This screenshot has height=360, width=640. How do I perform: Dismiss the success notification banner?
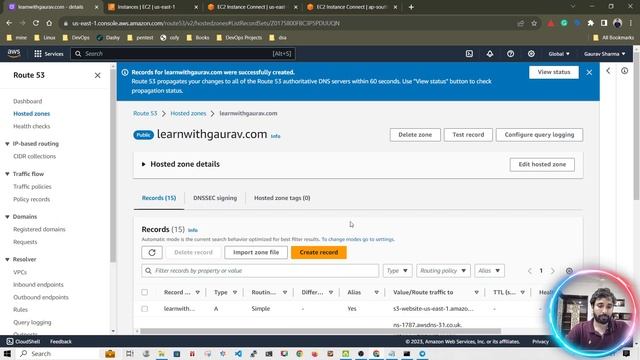pyautogui.click(x=589, y=72)
